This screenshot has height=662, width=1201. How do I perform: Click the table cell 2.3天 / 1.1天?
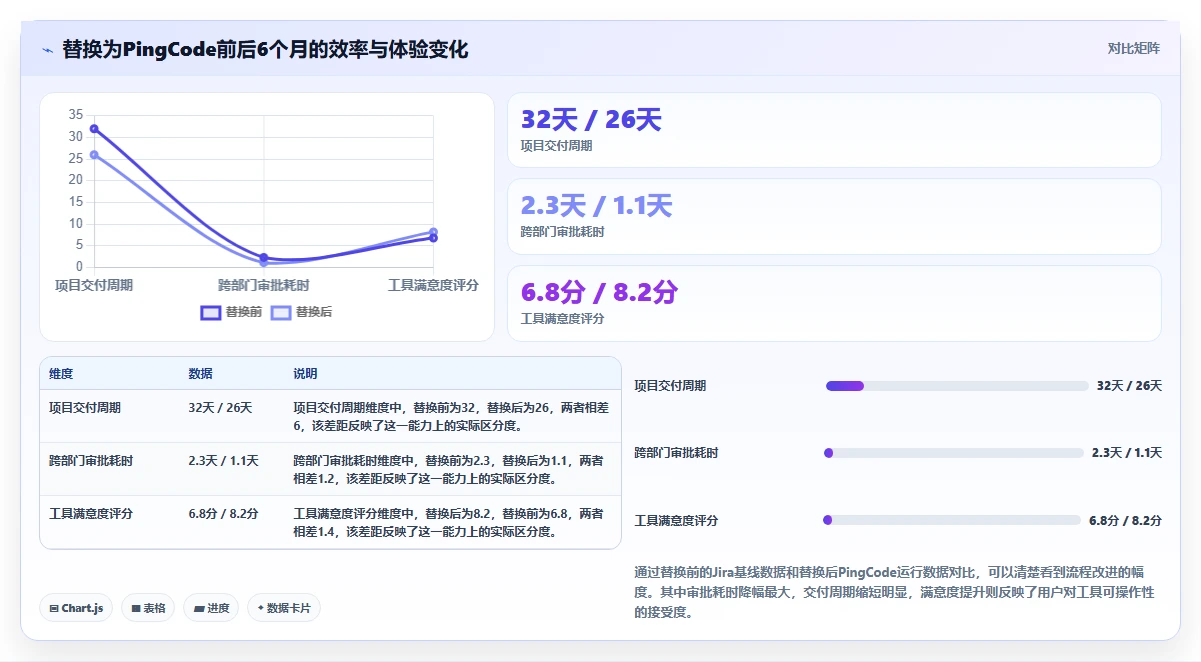click(x=223, y=461)
